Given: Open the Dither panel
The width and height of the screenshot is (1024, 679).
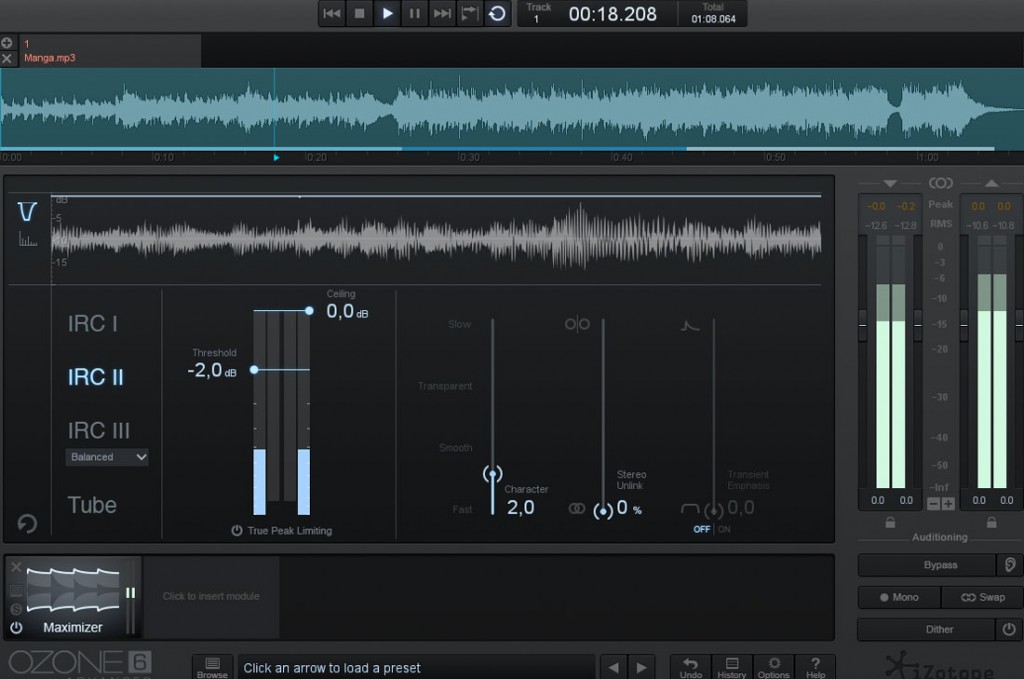Looking at the screenshot, I should (x=927, y=629).
